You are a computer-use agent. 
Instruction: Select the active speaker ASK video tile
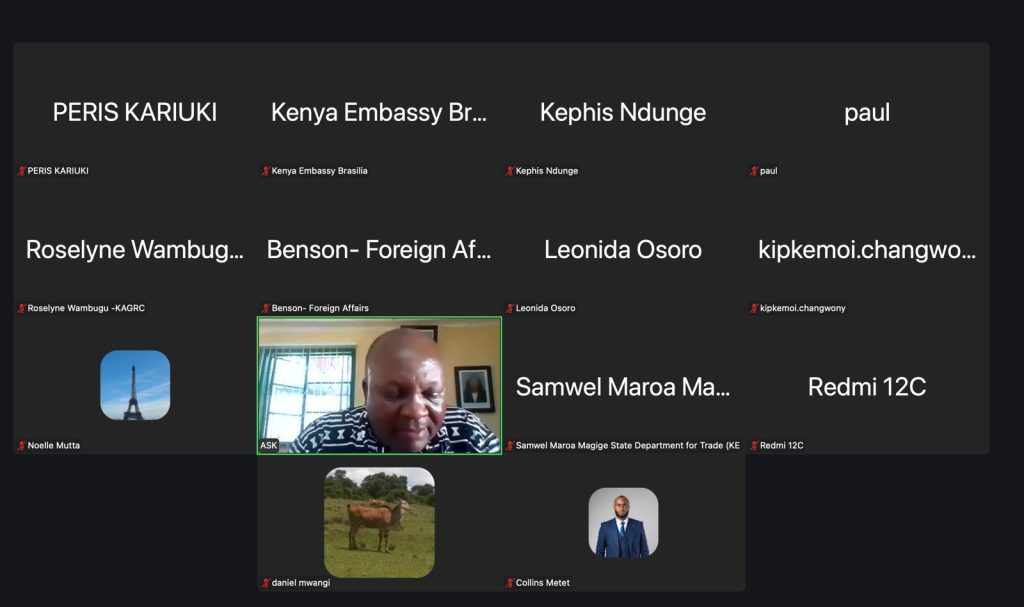tap(379, 385)
